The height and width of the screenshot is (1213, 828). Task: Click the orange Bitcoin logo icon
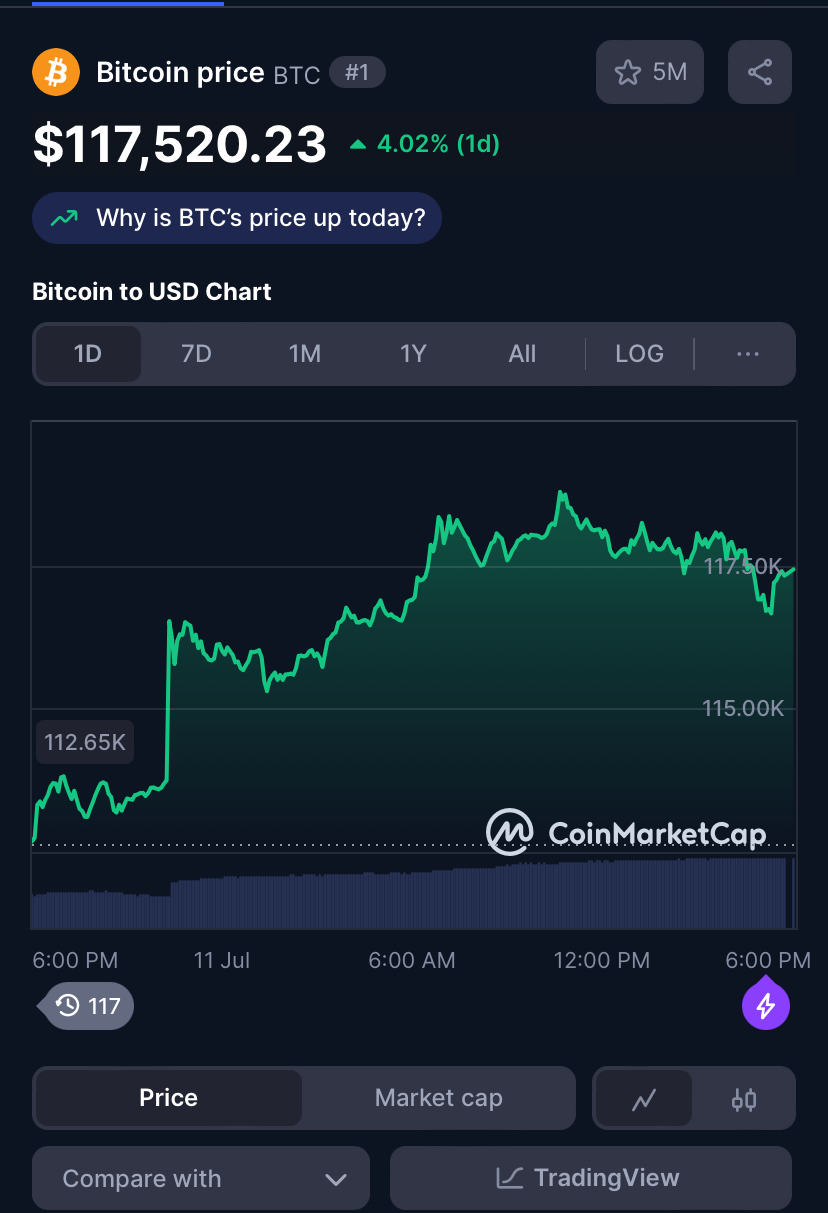click(x=56, y=72)
